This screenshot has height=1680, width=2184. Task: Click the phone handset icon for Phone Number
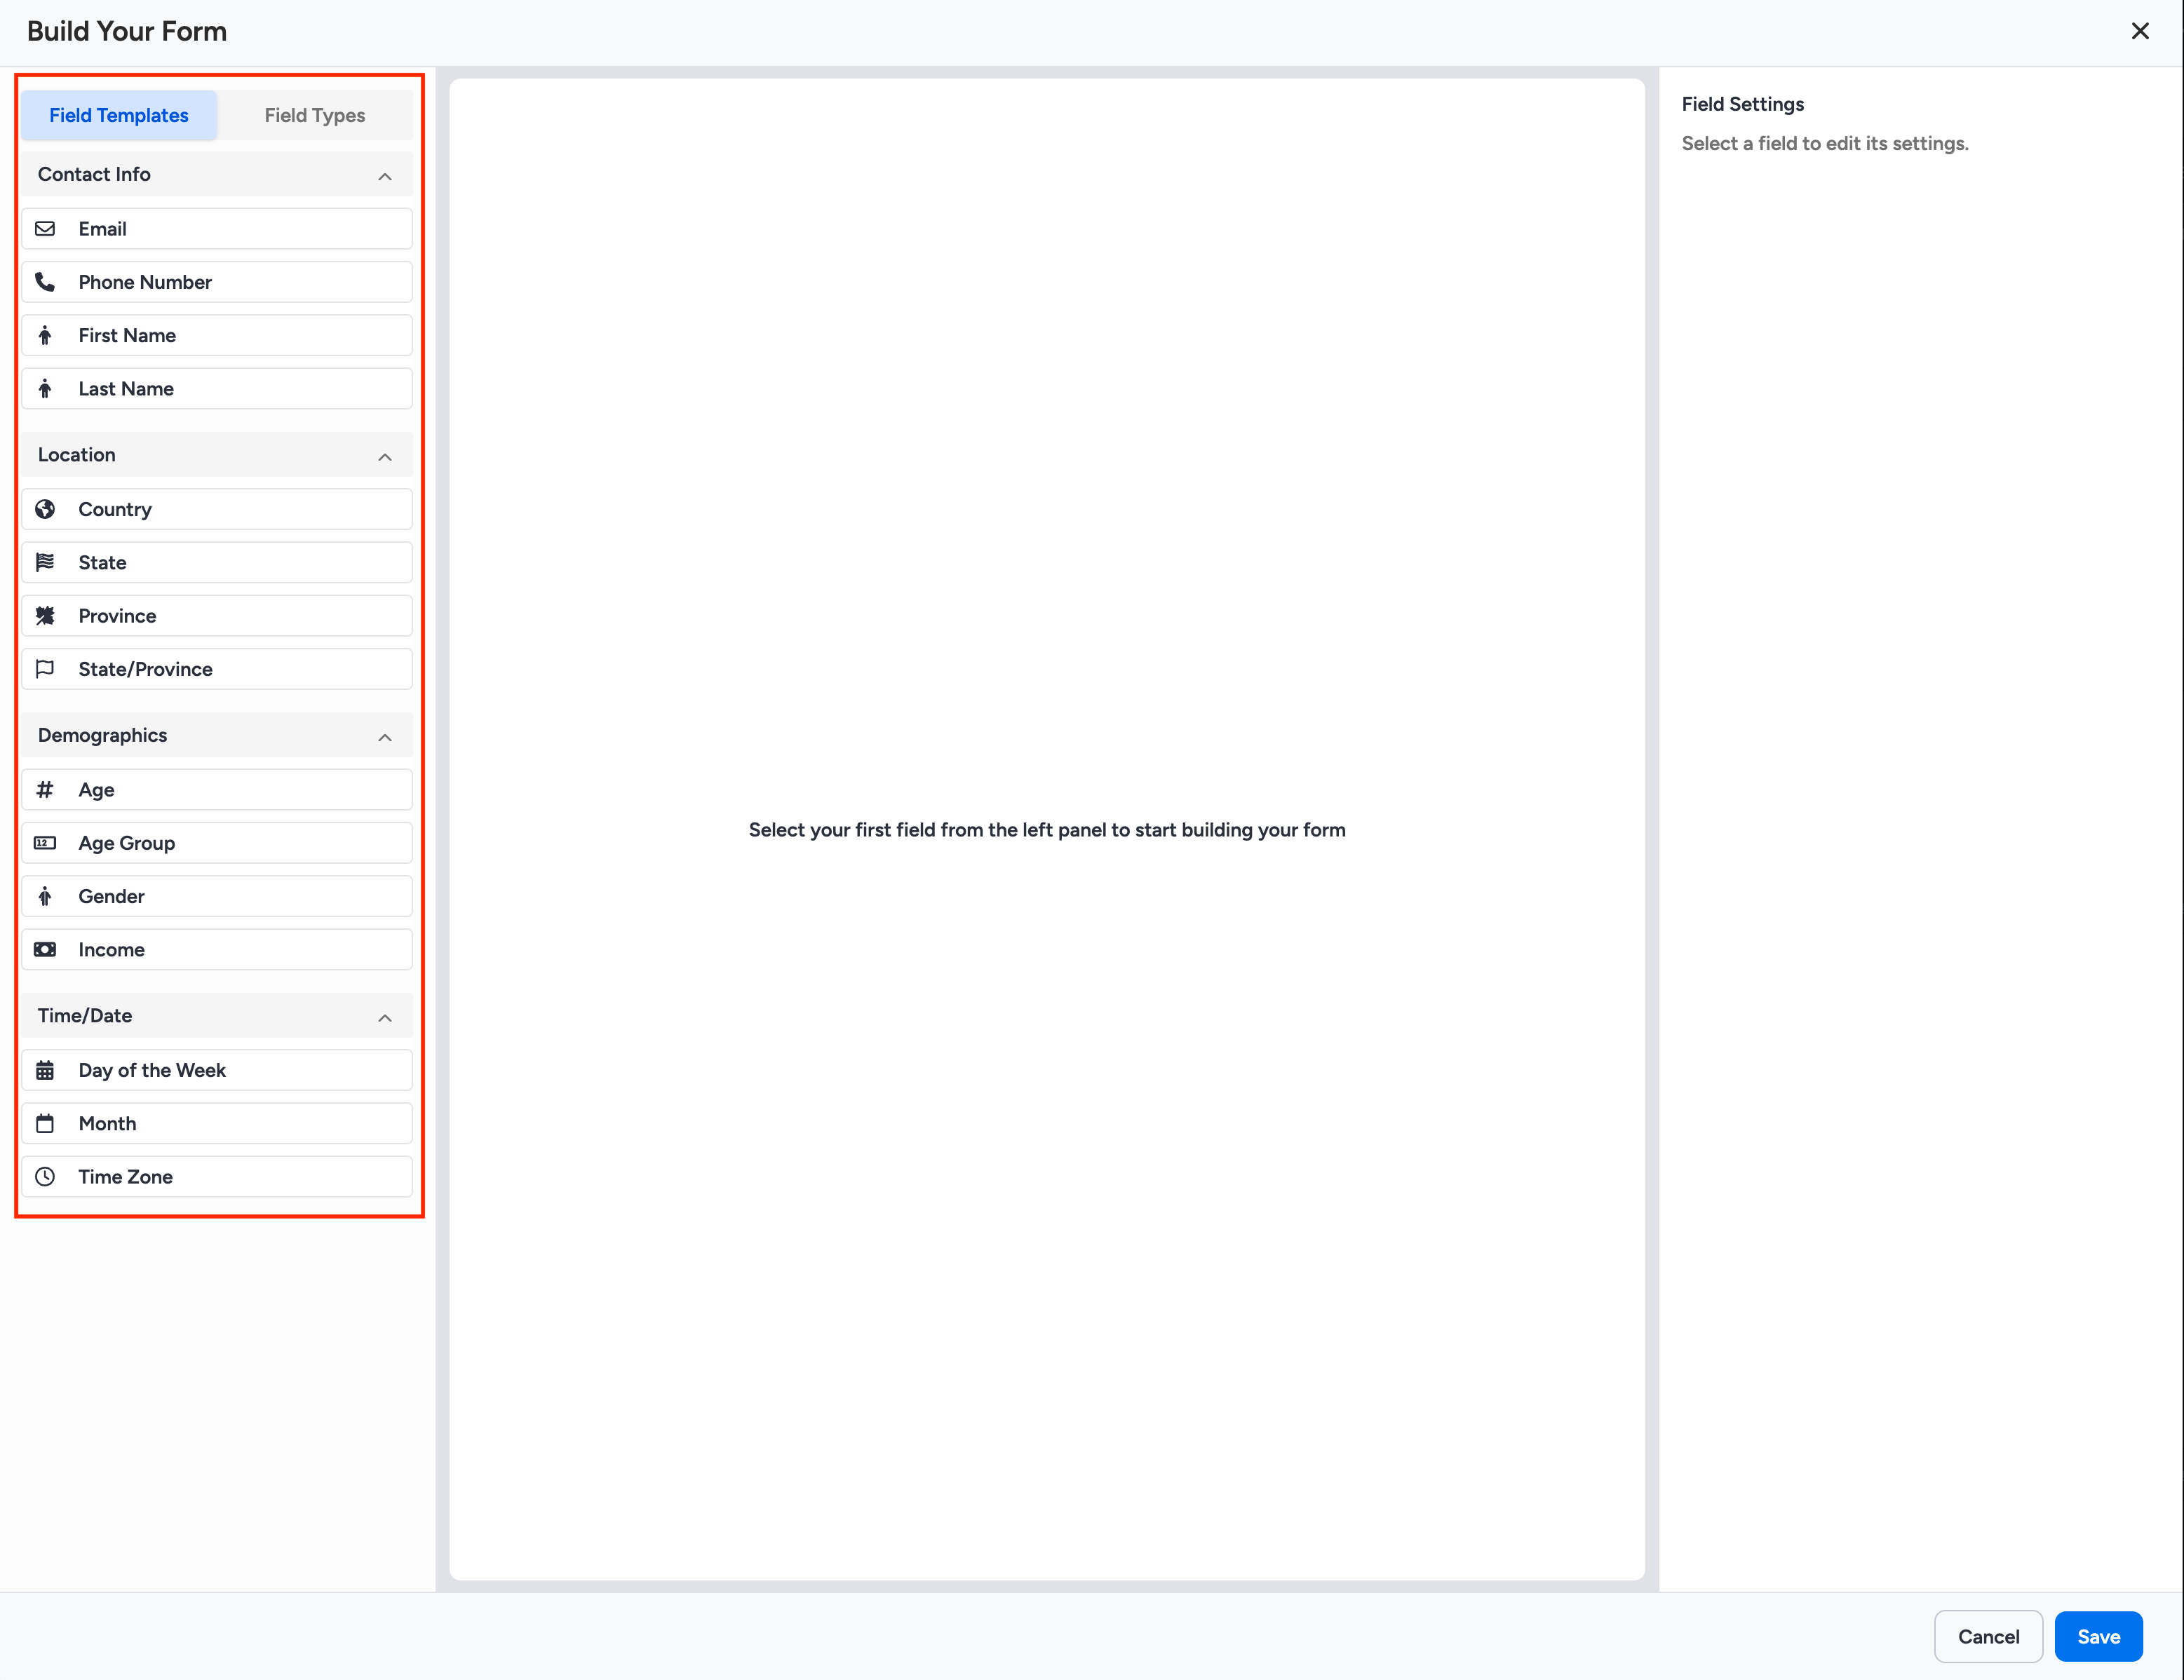[x=45, y=282]
